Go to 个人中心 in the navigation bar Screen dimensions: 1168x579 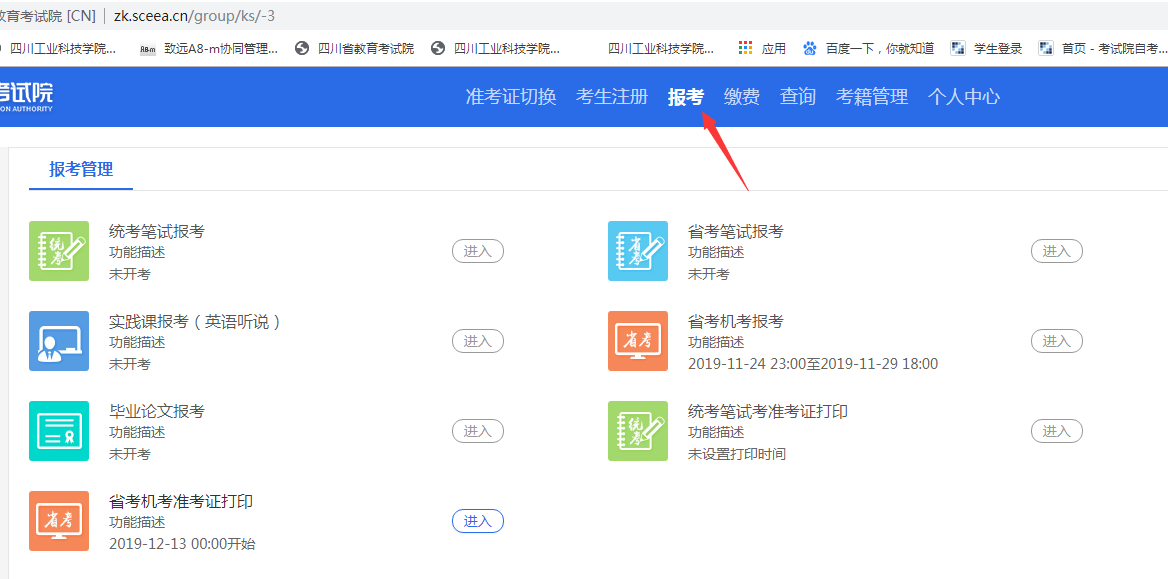964,97
